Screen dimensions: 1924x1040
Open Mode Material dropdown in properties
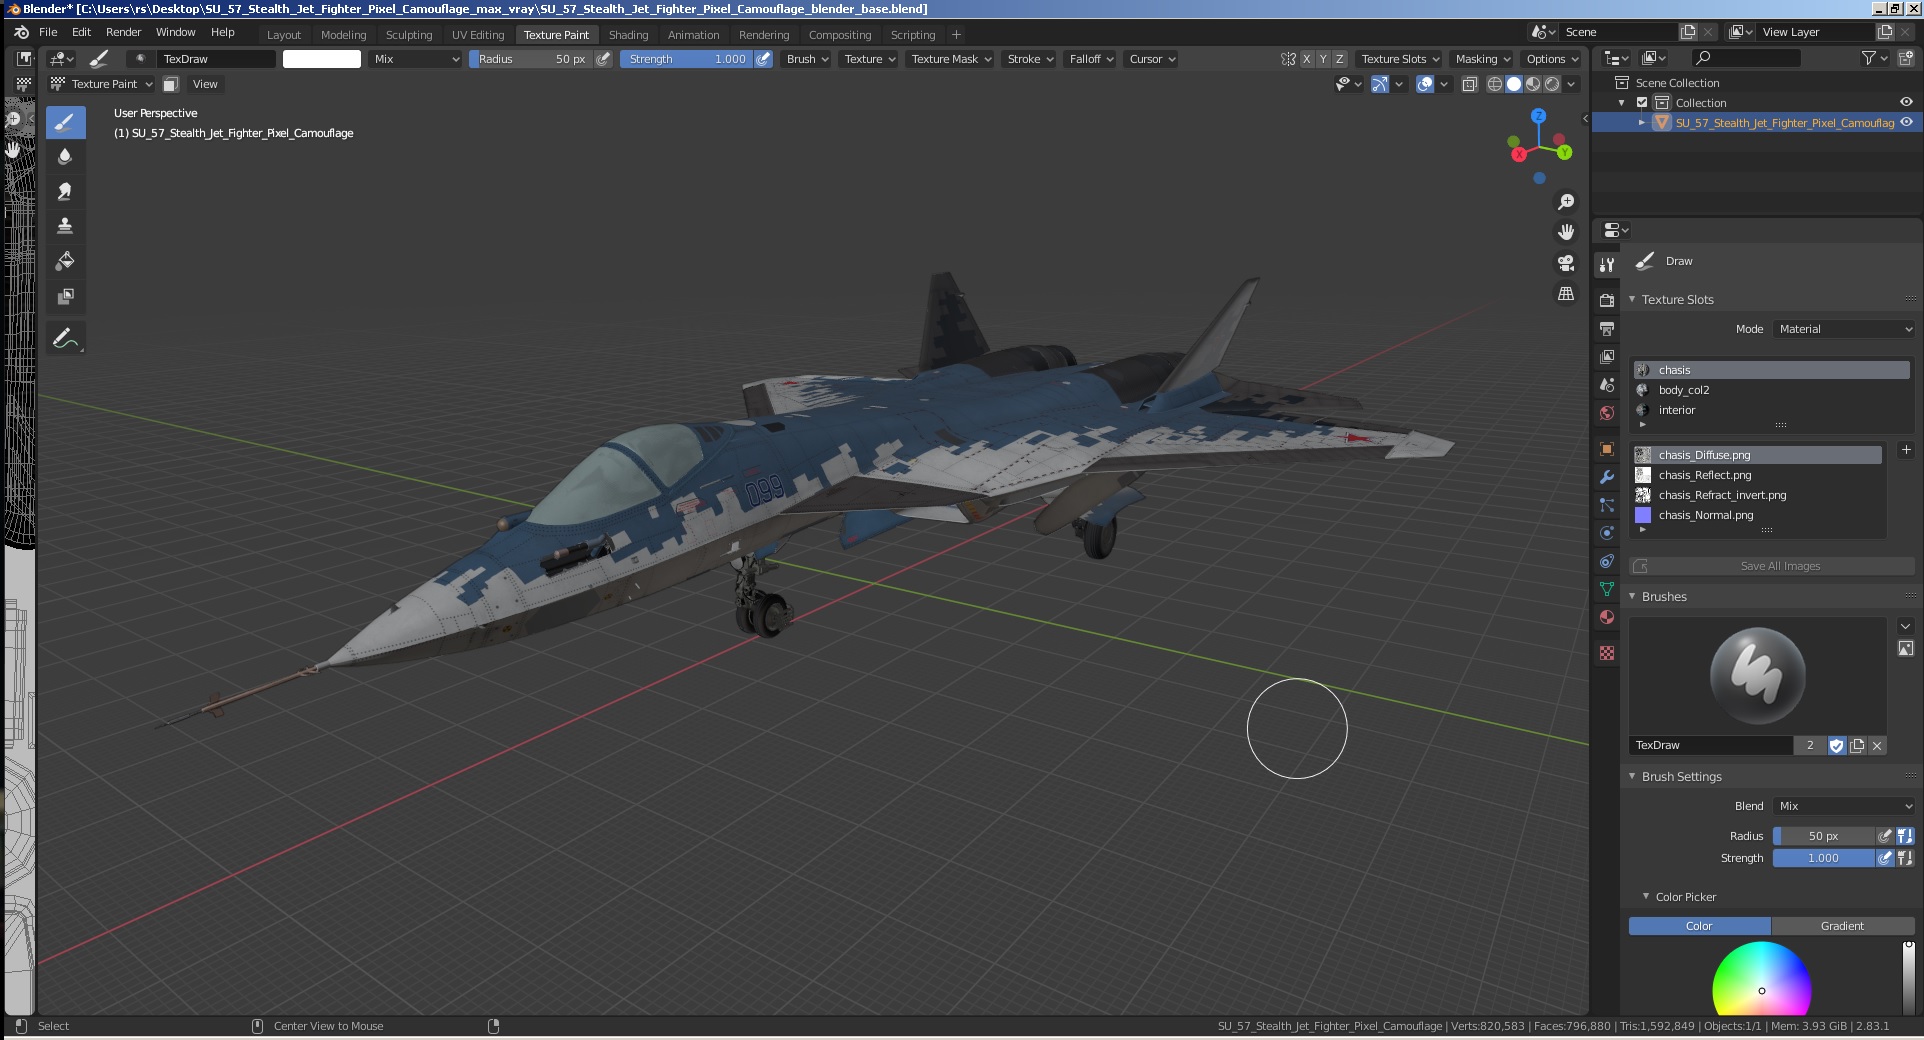click(1845, 329)
